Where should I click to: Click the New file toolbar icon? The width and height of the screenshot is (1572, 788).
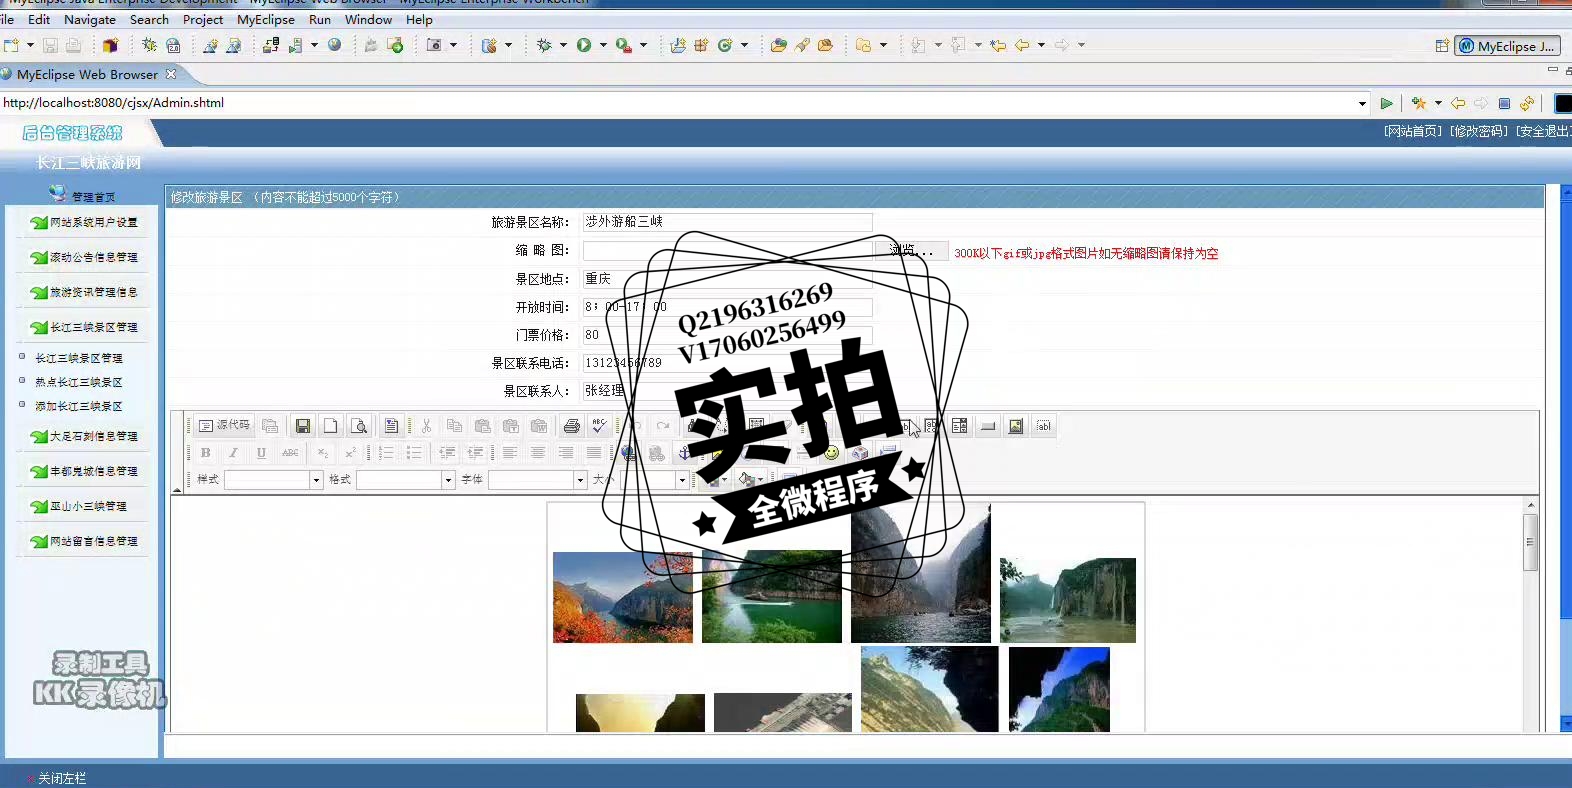point(12,45)
